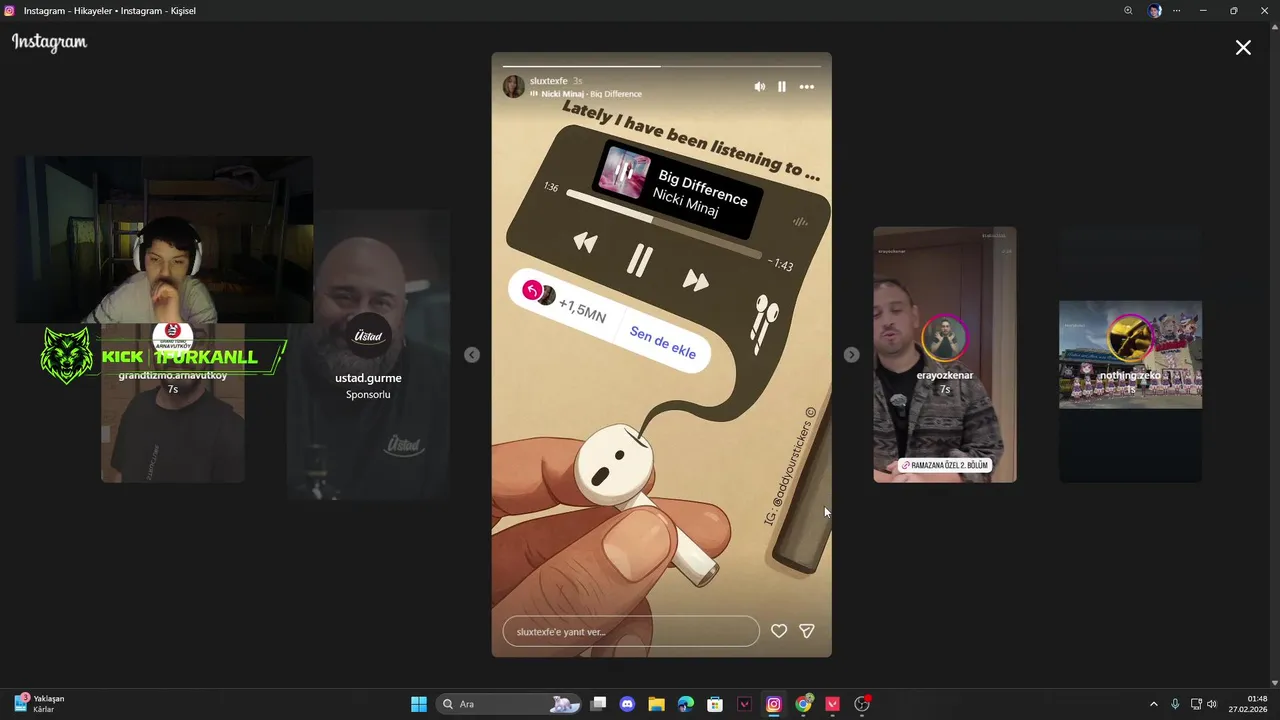1280x720 pixels.
Task: Open File Explorer from the taskbar
Action: click(656, 704)
